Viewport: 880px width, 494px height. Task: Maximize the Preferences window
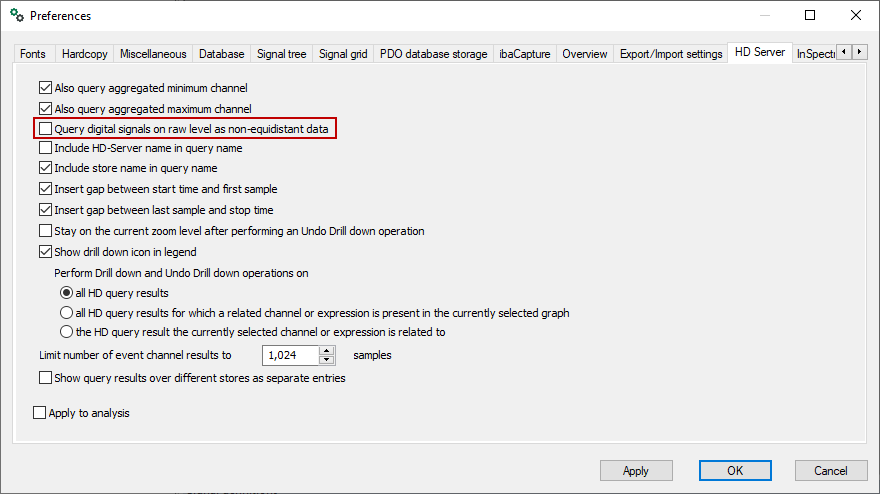pyautogui.click(x=810, y=15)
